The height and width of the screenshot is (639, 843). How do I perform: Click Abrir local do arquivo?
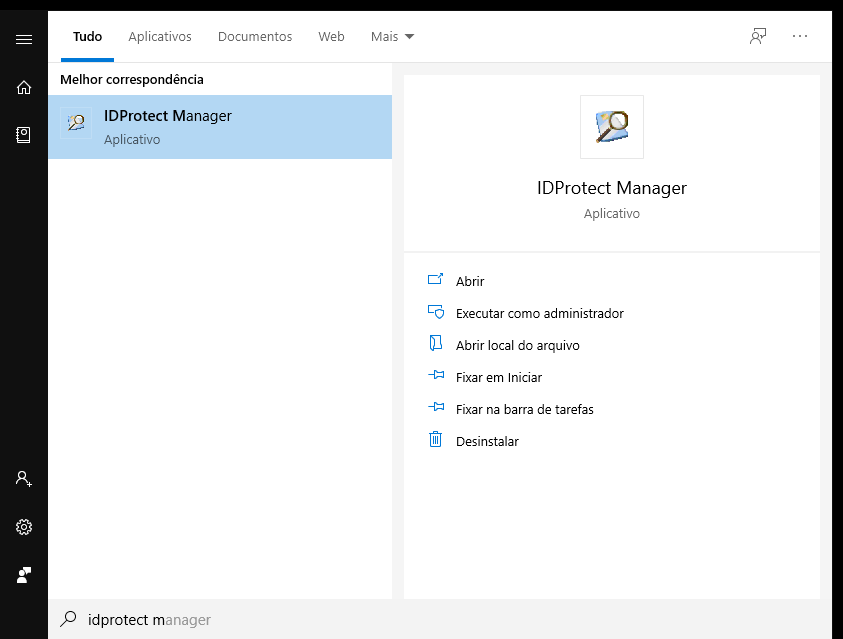pos(517,346)
